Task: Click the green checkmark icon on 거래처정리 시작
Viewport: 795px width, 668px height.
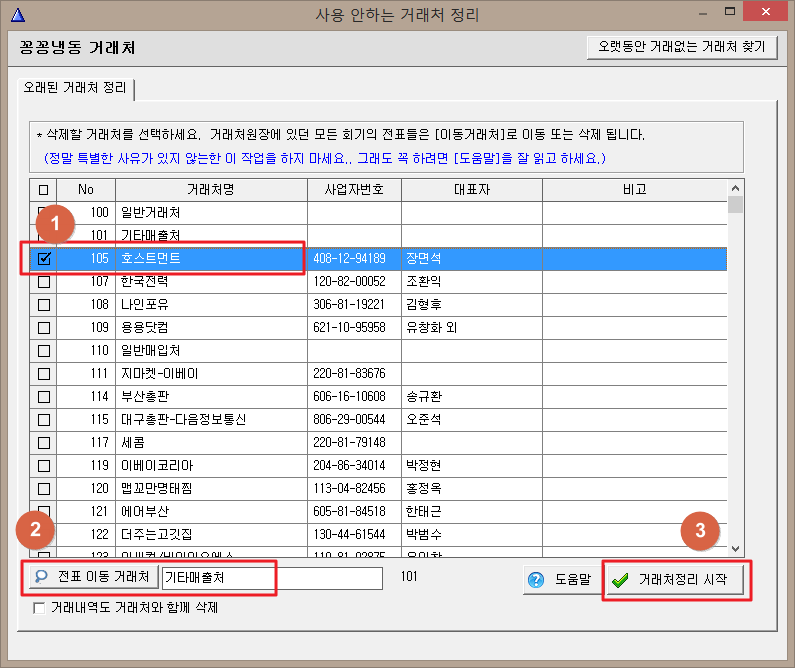Action: (620, 580)
